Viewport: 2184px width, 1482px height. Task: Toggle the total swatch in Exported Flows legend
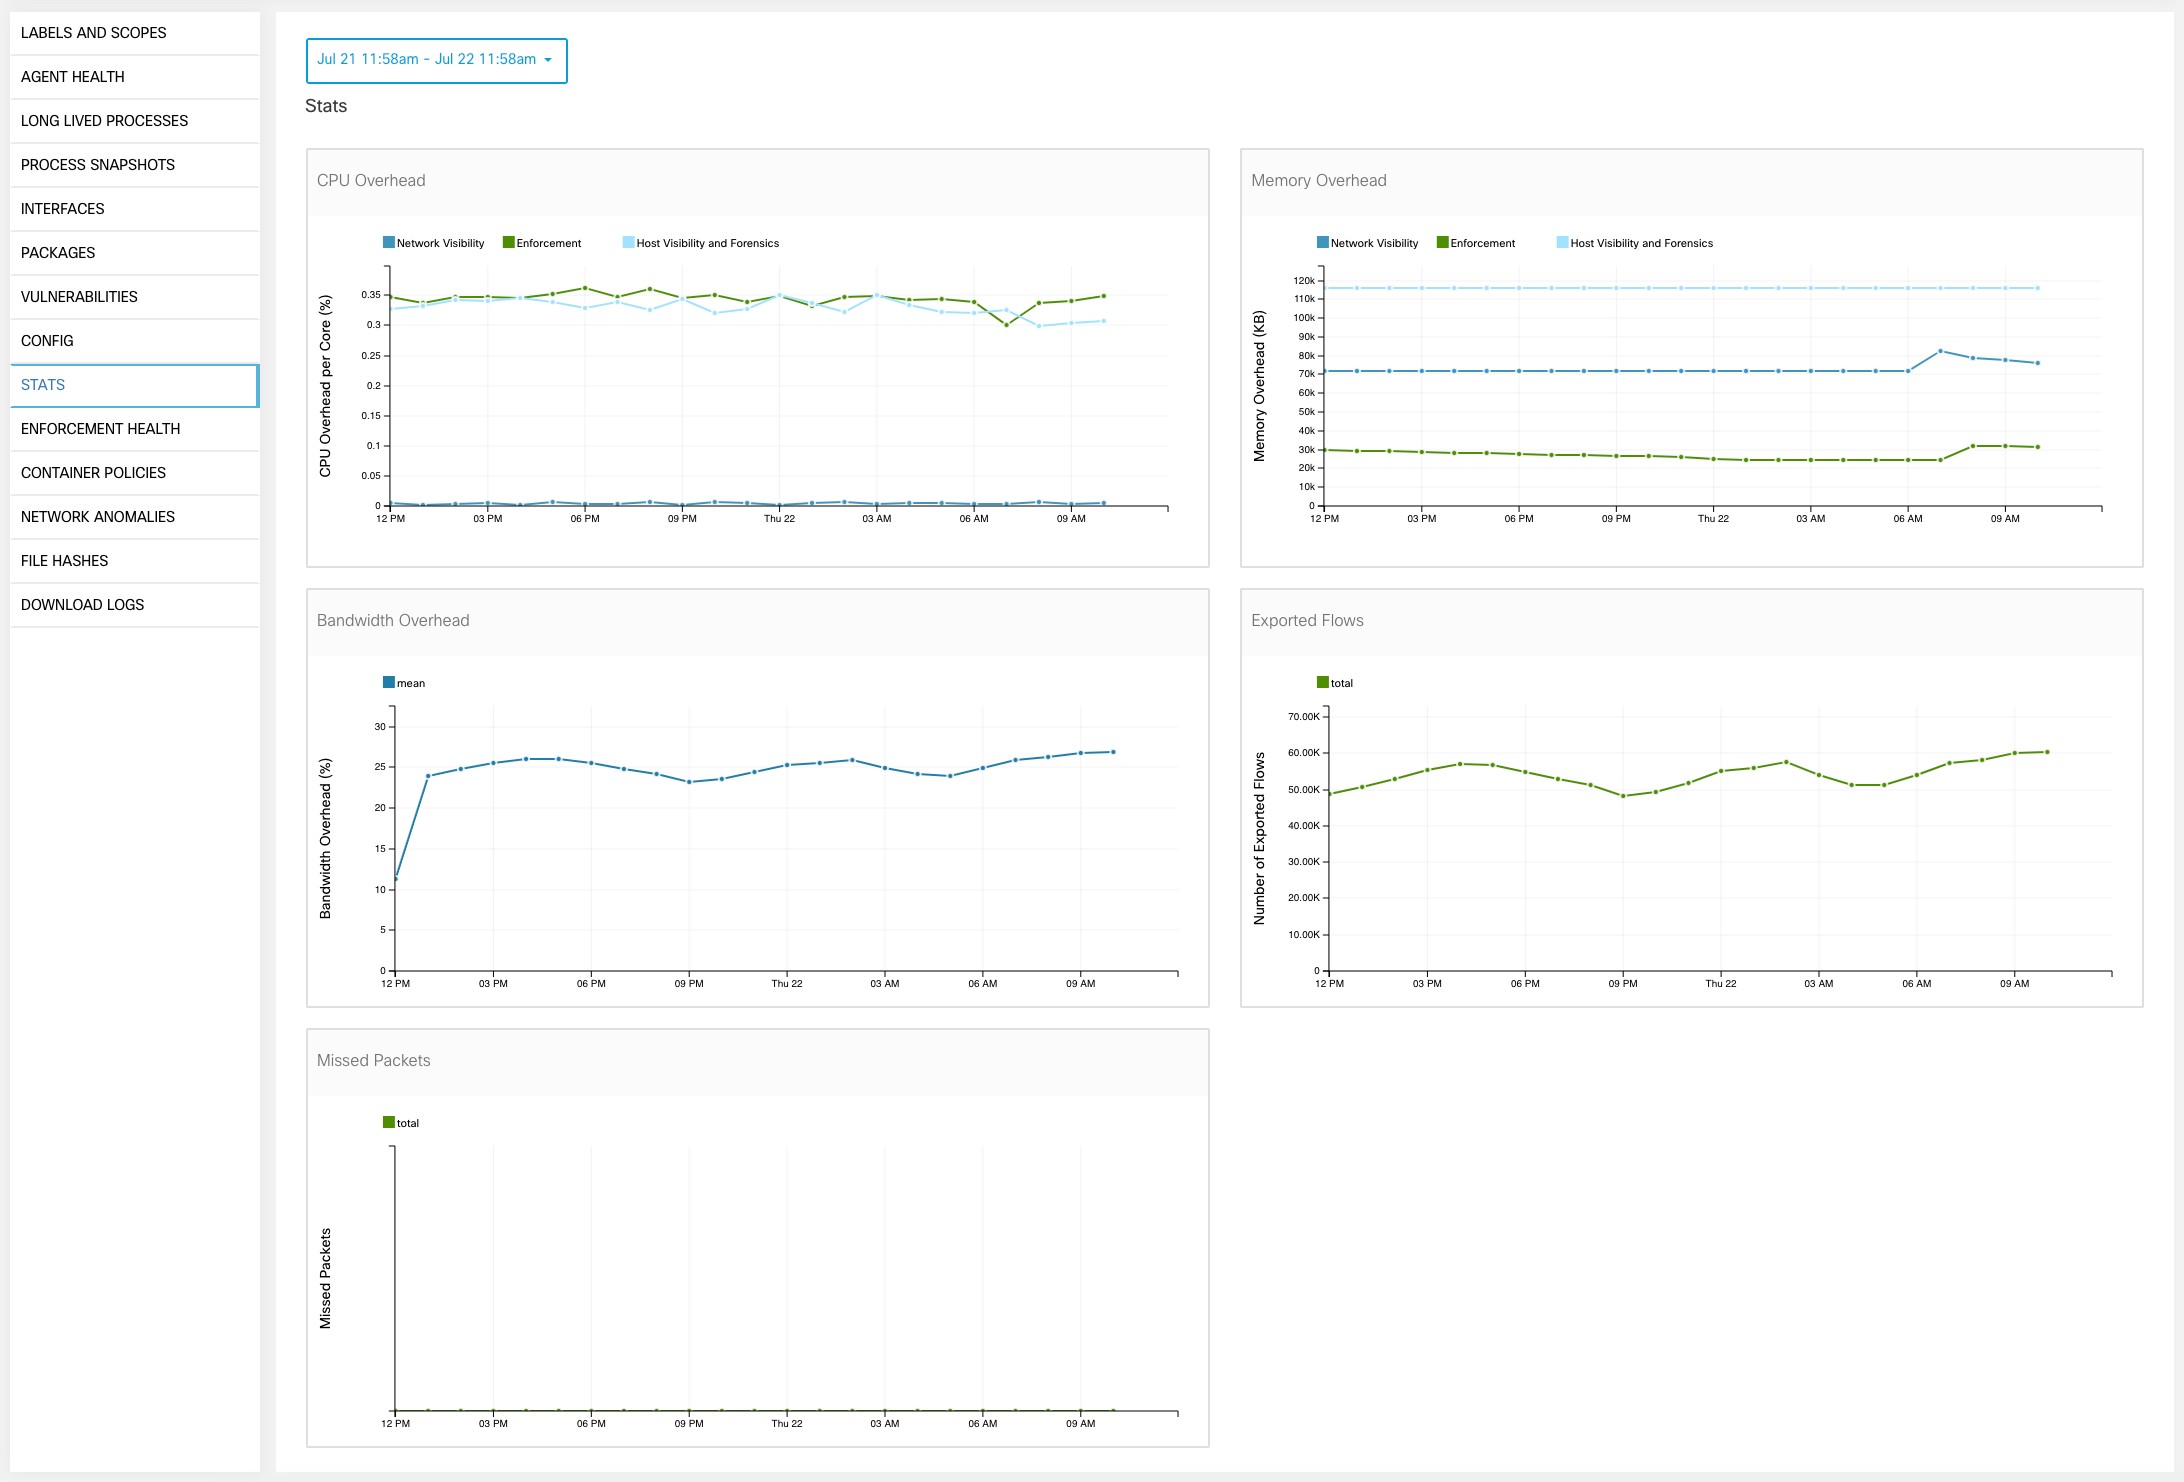tap(1323, 682)
